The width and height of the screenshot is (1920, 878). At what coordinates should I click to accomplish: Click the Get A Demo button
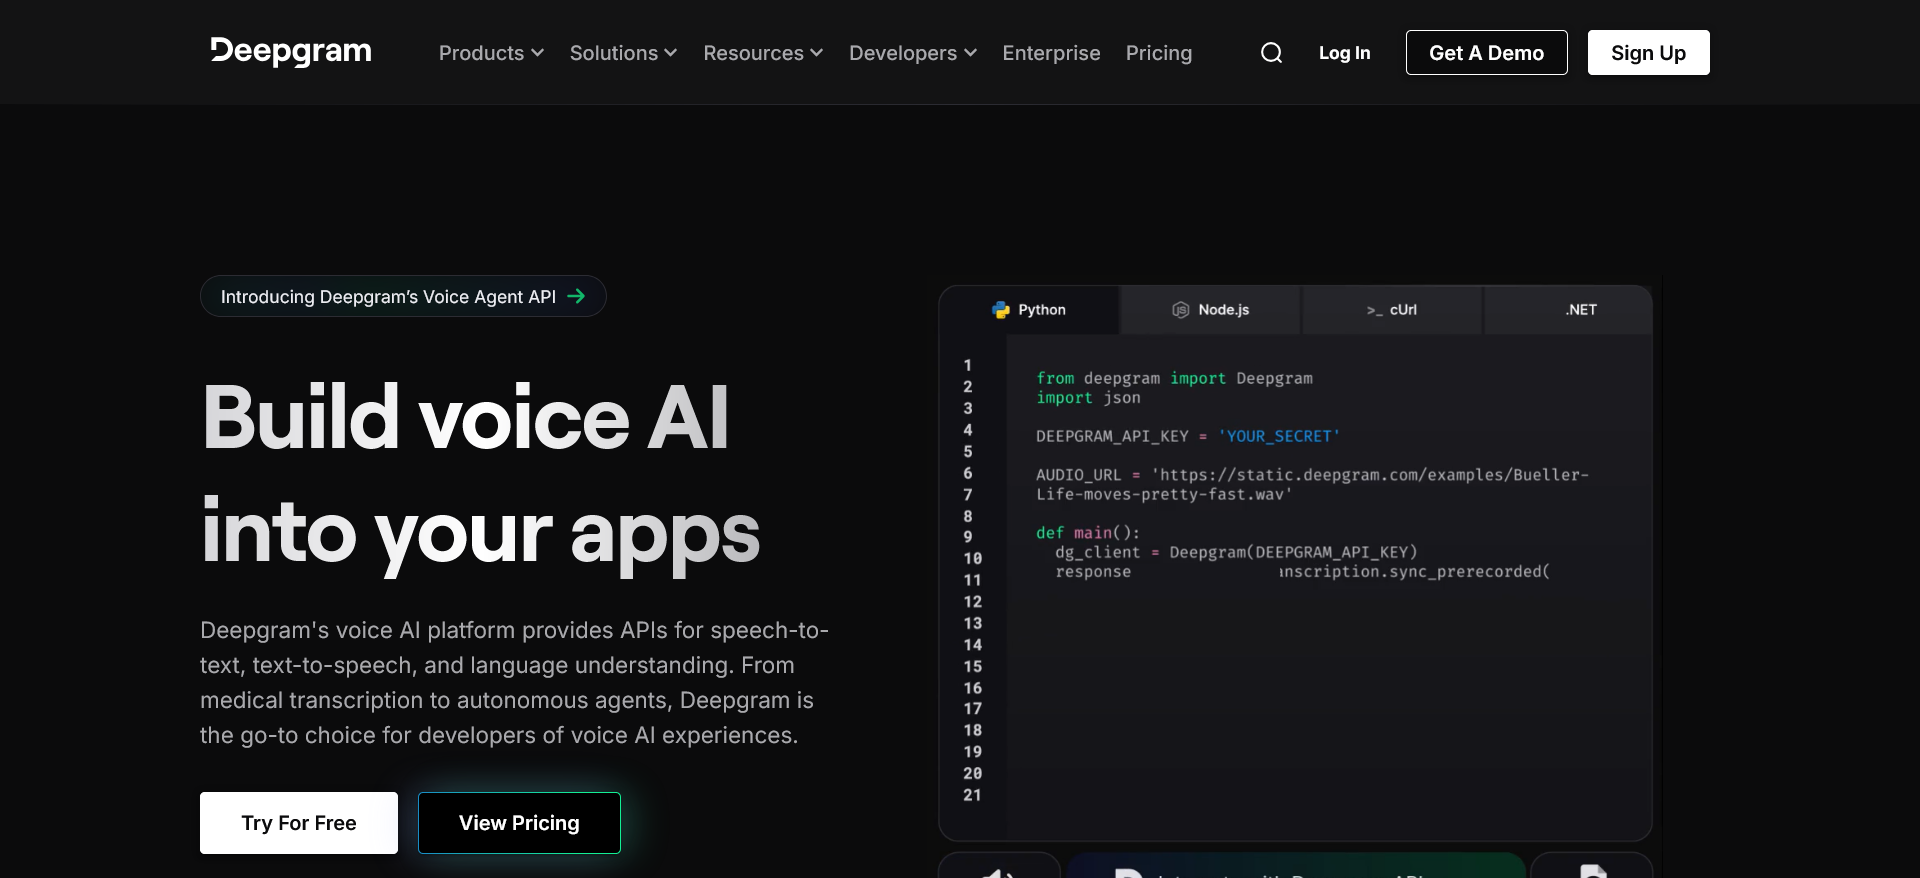point(1486,53)
